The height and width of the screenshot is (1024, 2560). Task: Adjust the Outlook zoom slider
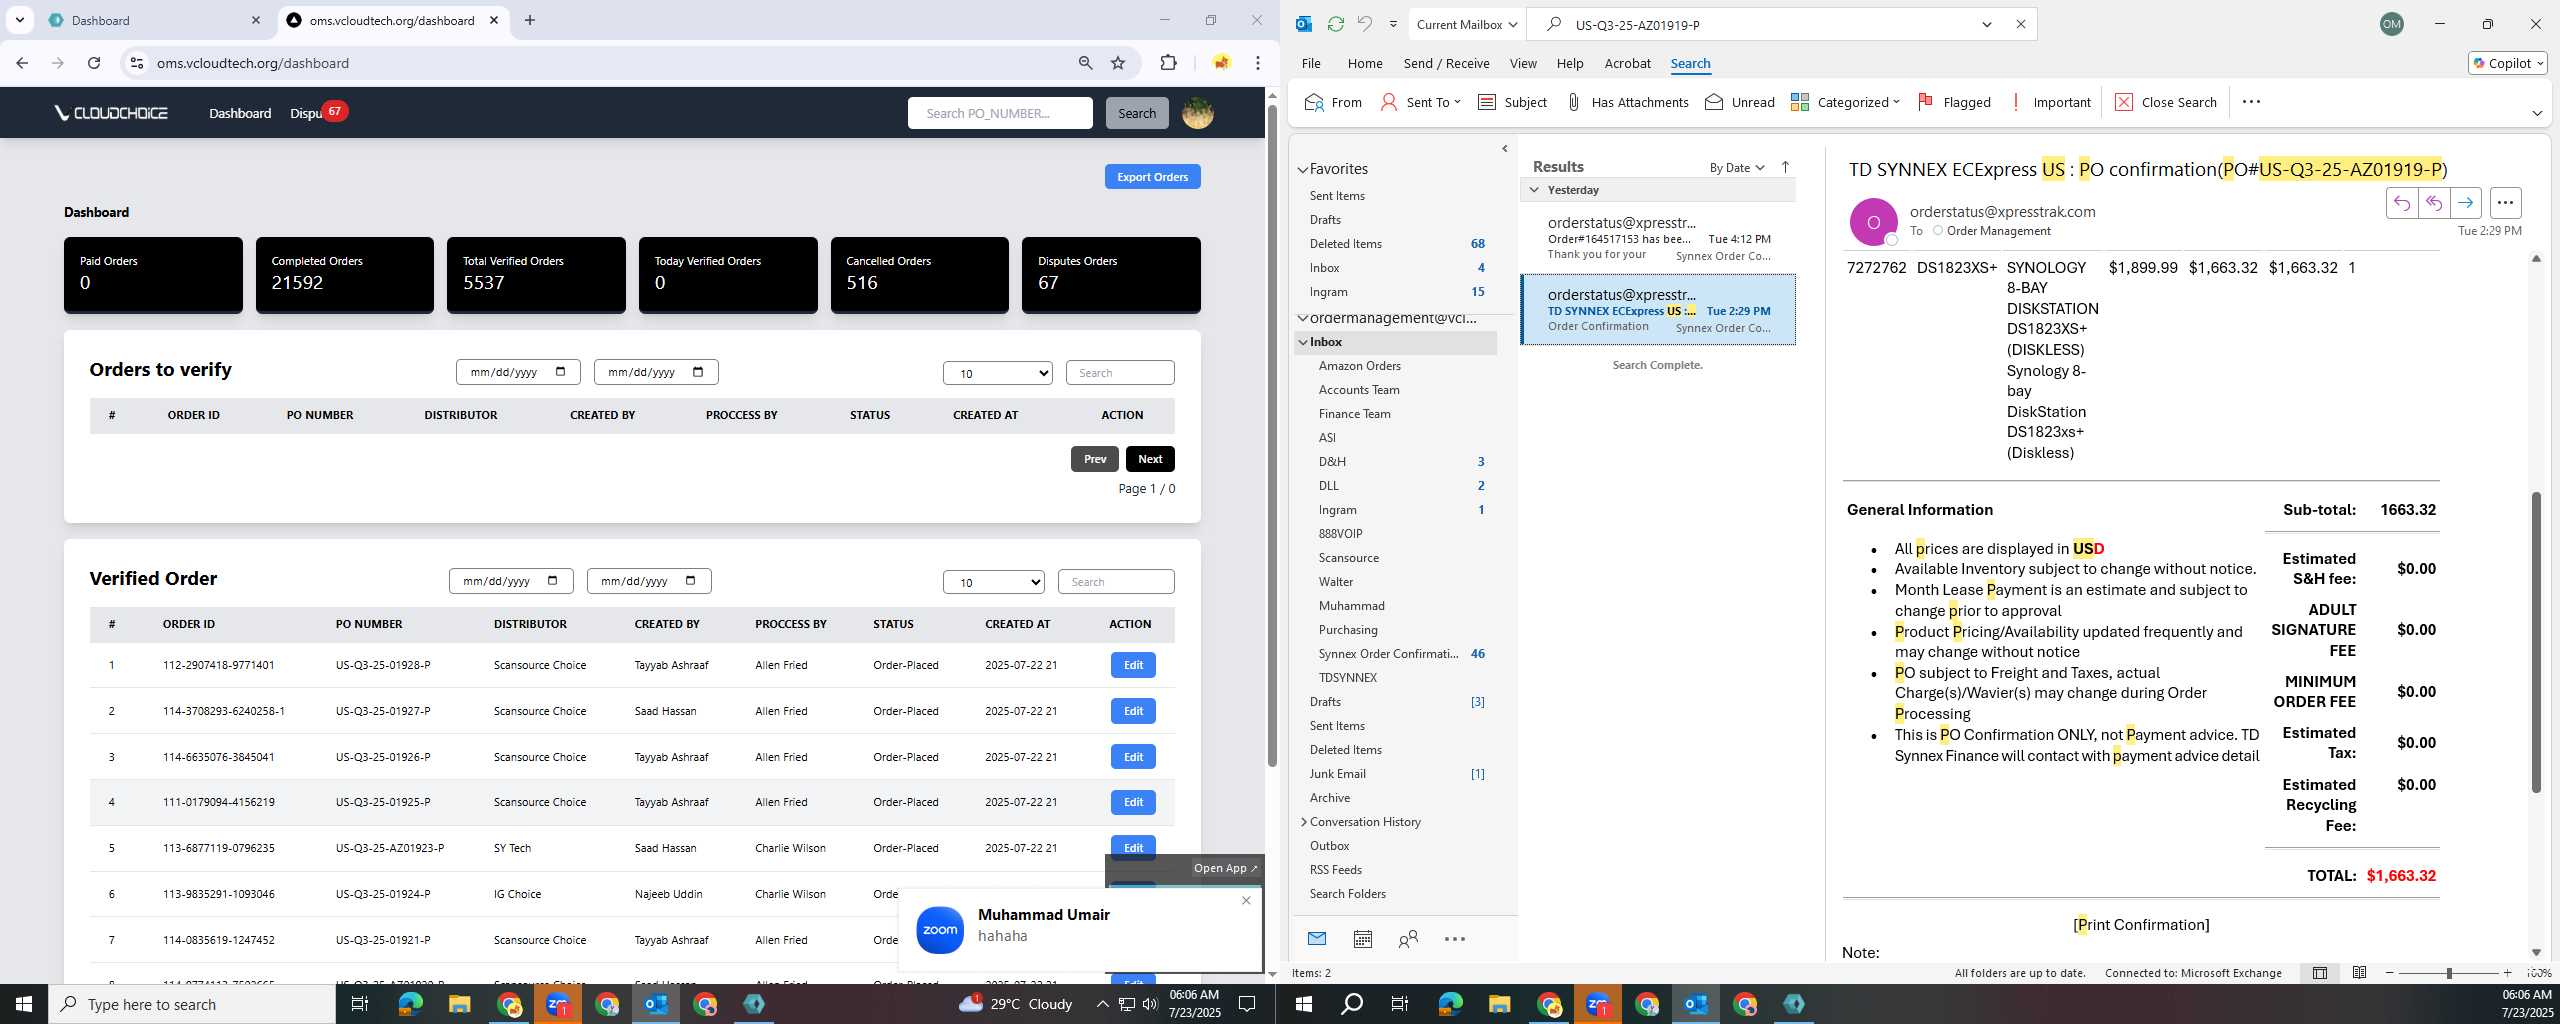[x=2448, y=973]
